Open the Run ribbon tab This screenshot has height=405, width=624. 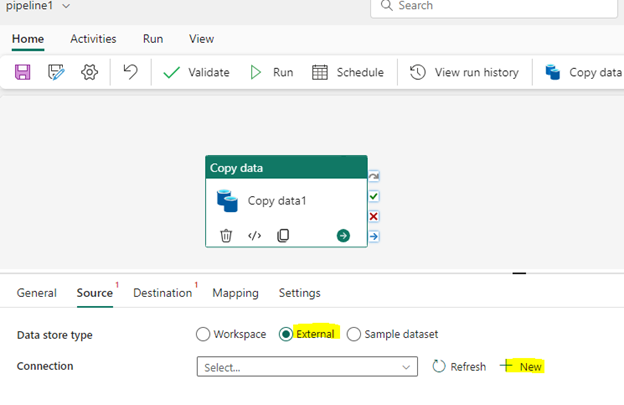(x=153, y=39)
